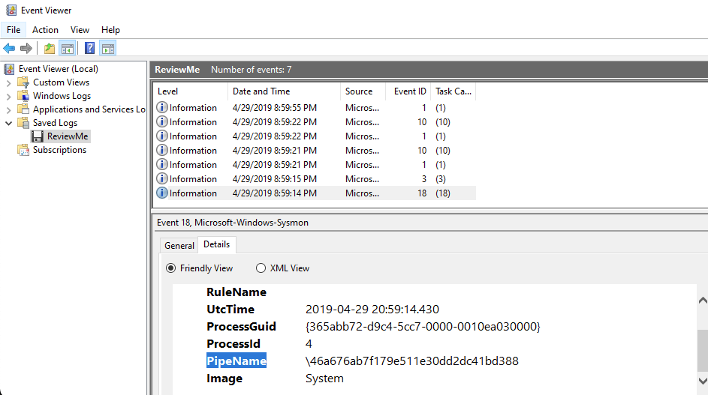
Task: Toggle the Show/Hide Console Tree icon
Action: pos(67,48)
